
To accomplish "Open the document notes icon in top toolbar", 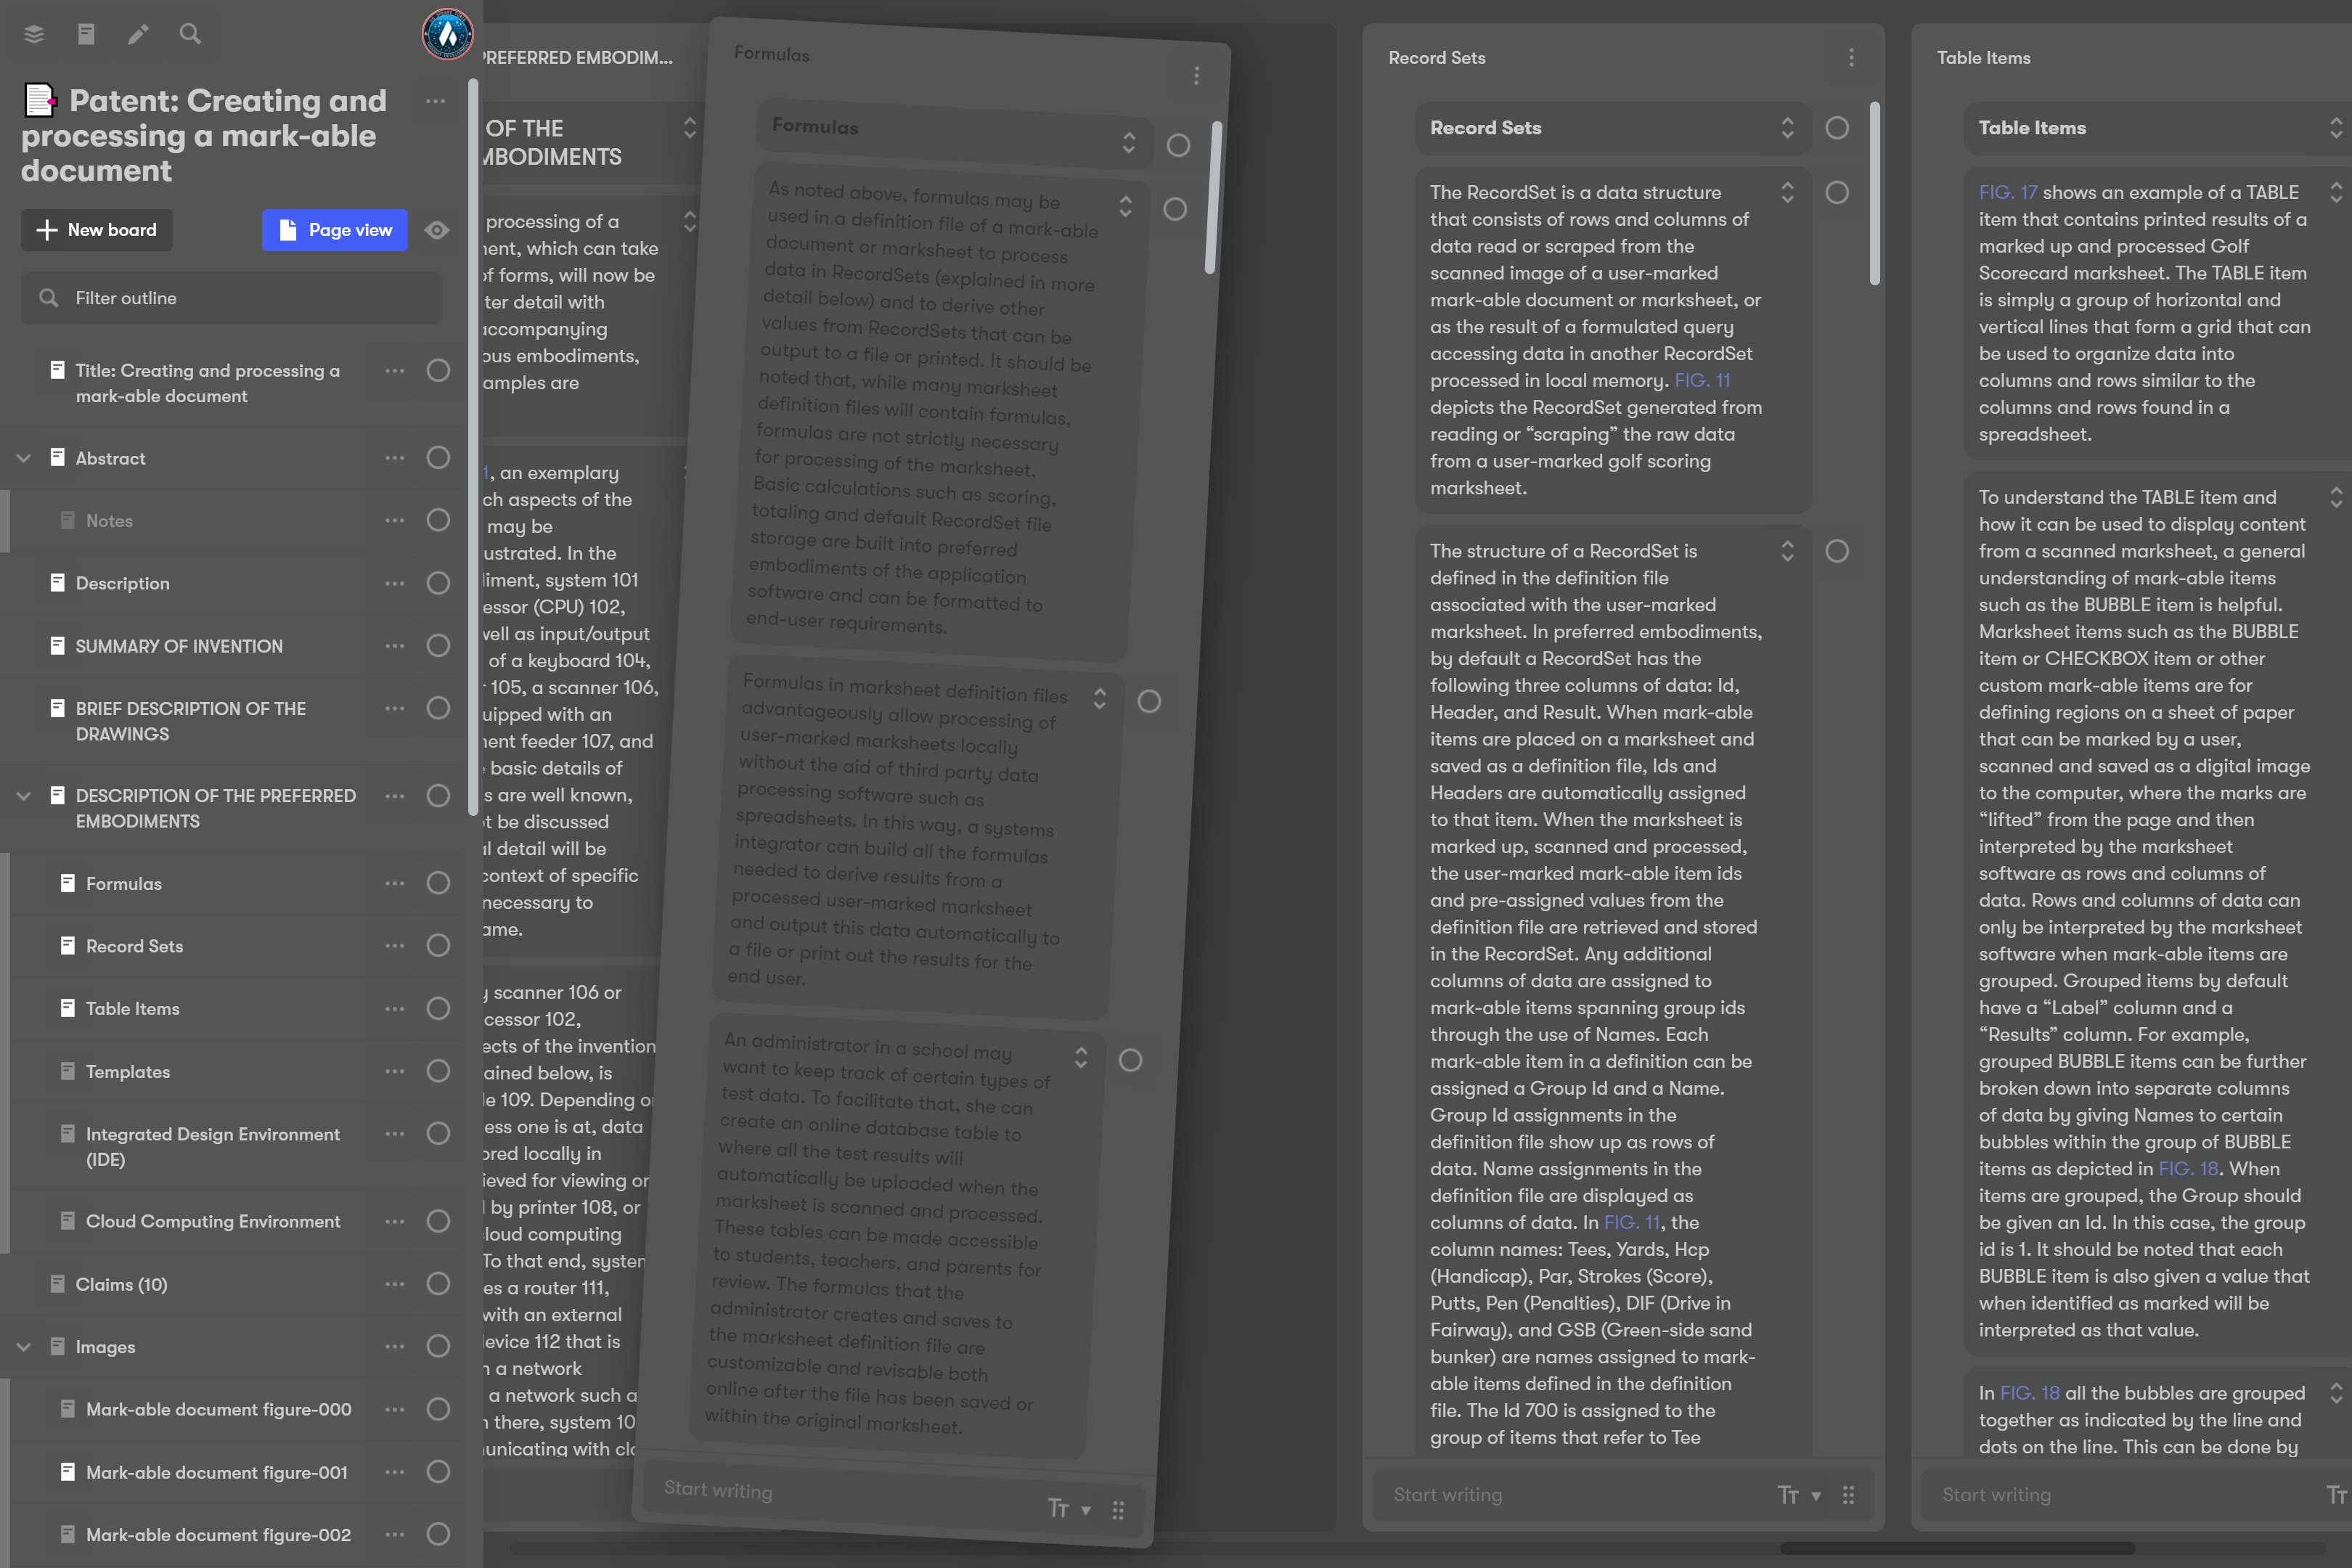I will 86,34.
